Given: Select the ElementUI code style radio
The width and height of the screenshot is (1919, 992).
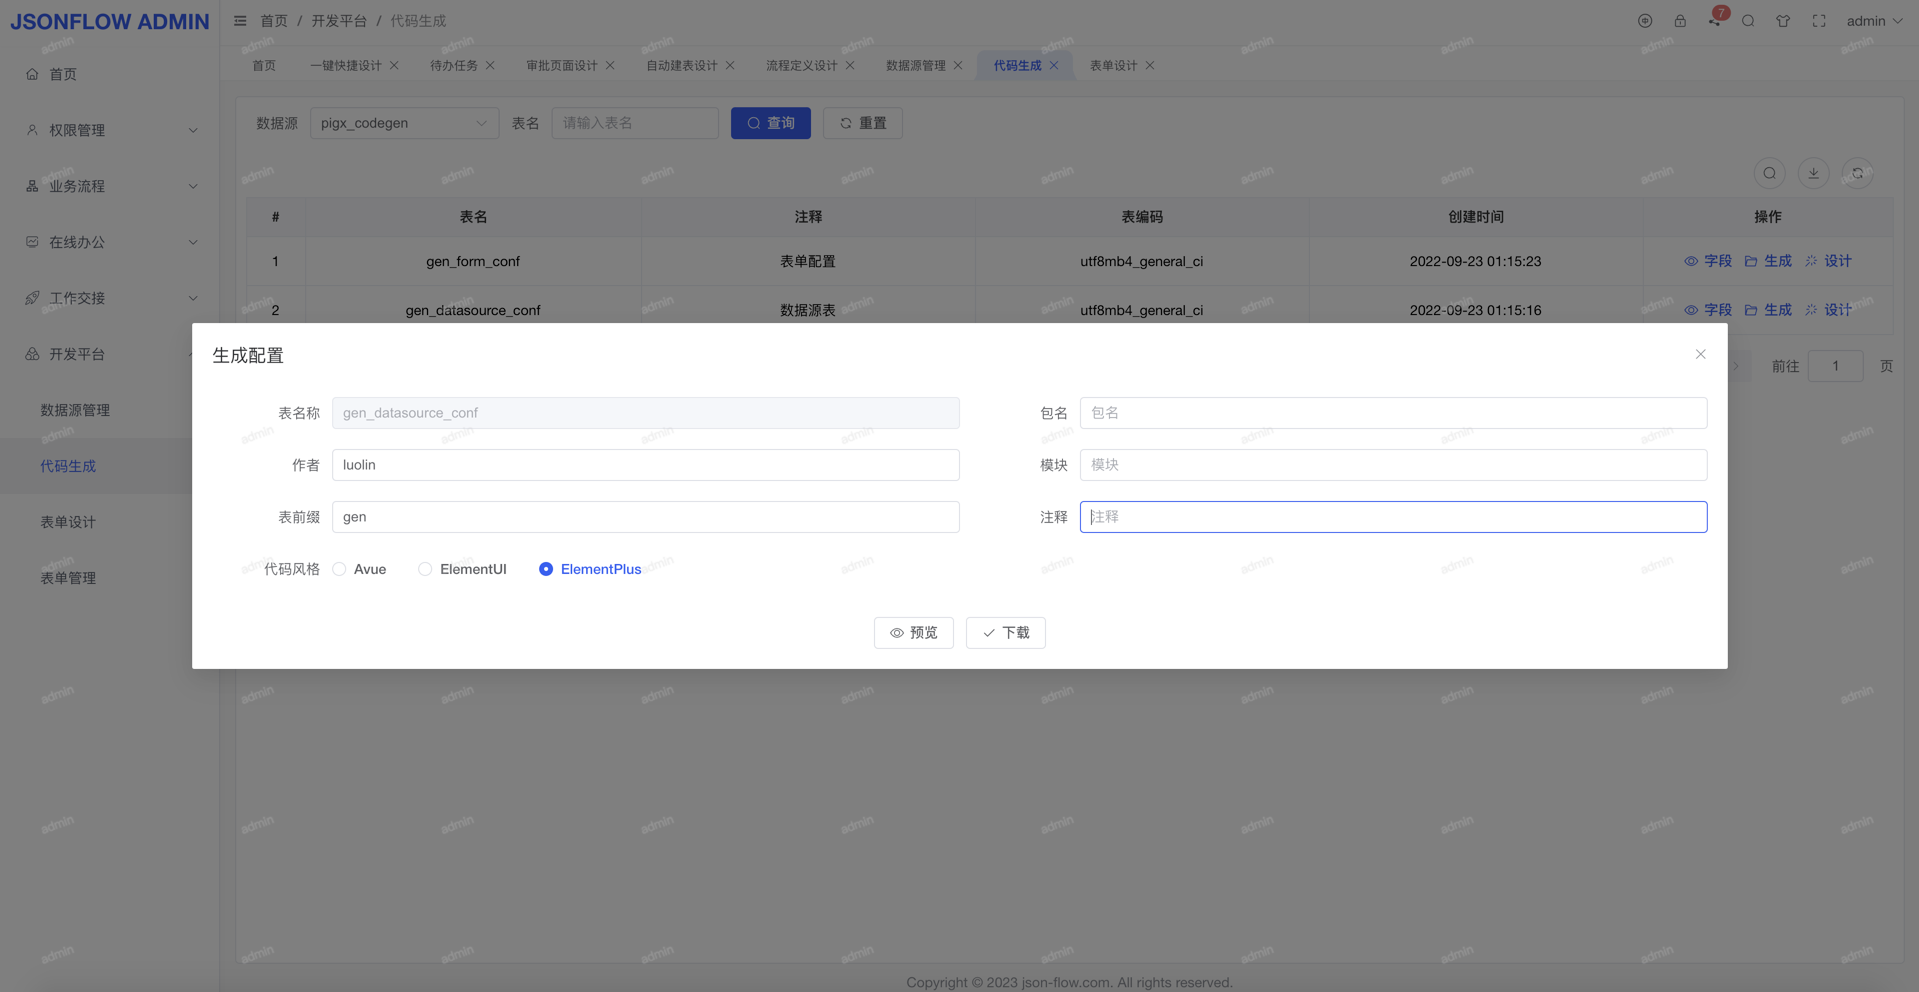Looking at the screenshot, I should point(426,569).
